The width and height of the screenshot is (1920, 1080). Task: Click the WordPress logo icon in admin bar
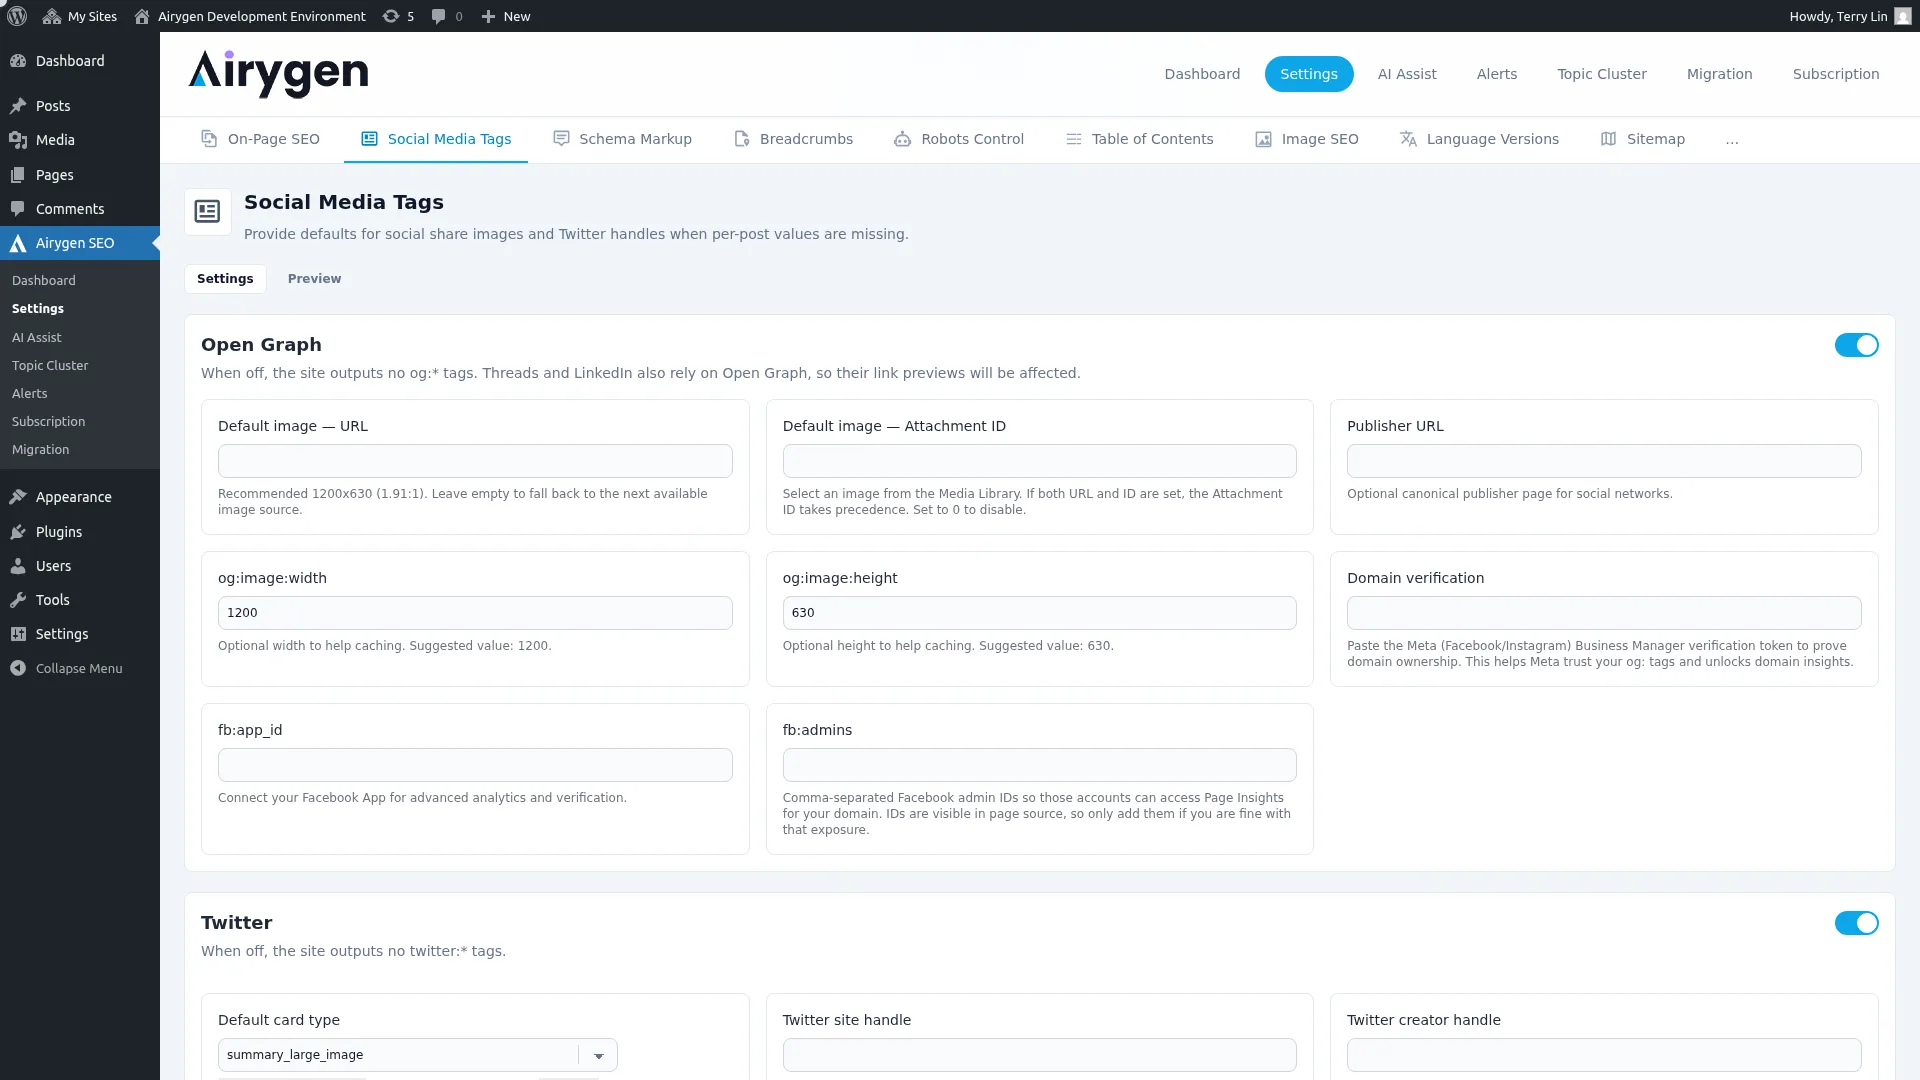pyautogui.click(x=17, y=16)
